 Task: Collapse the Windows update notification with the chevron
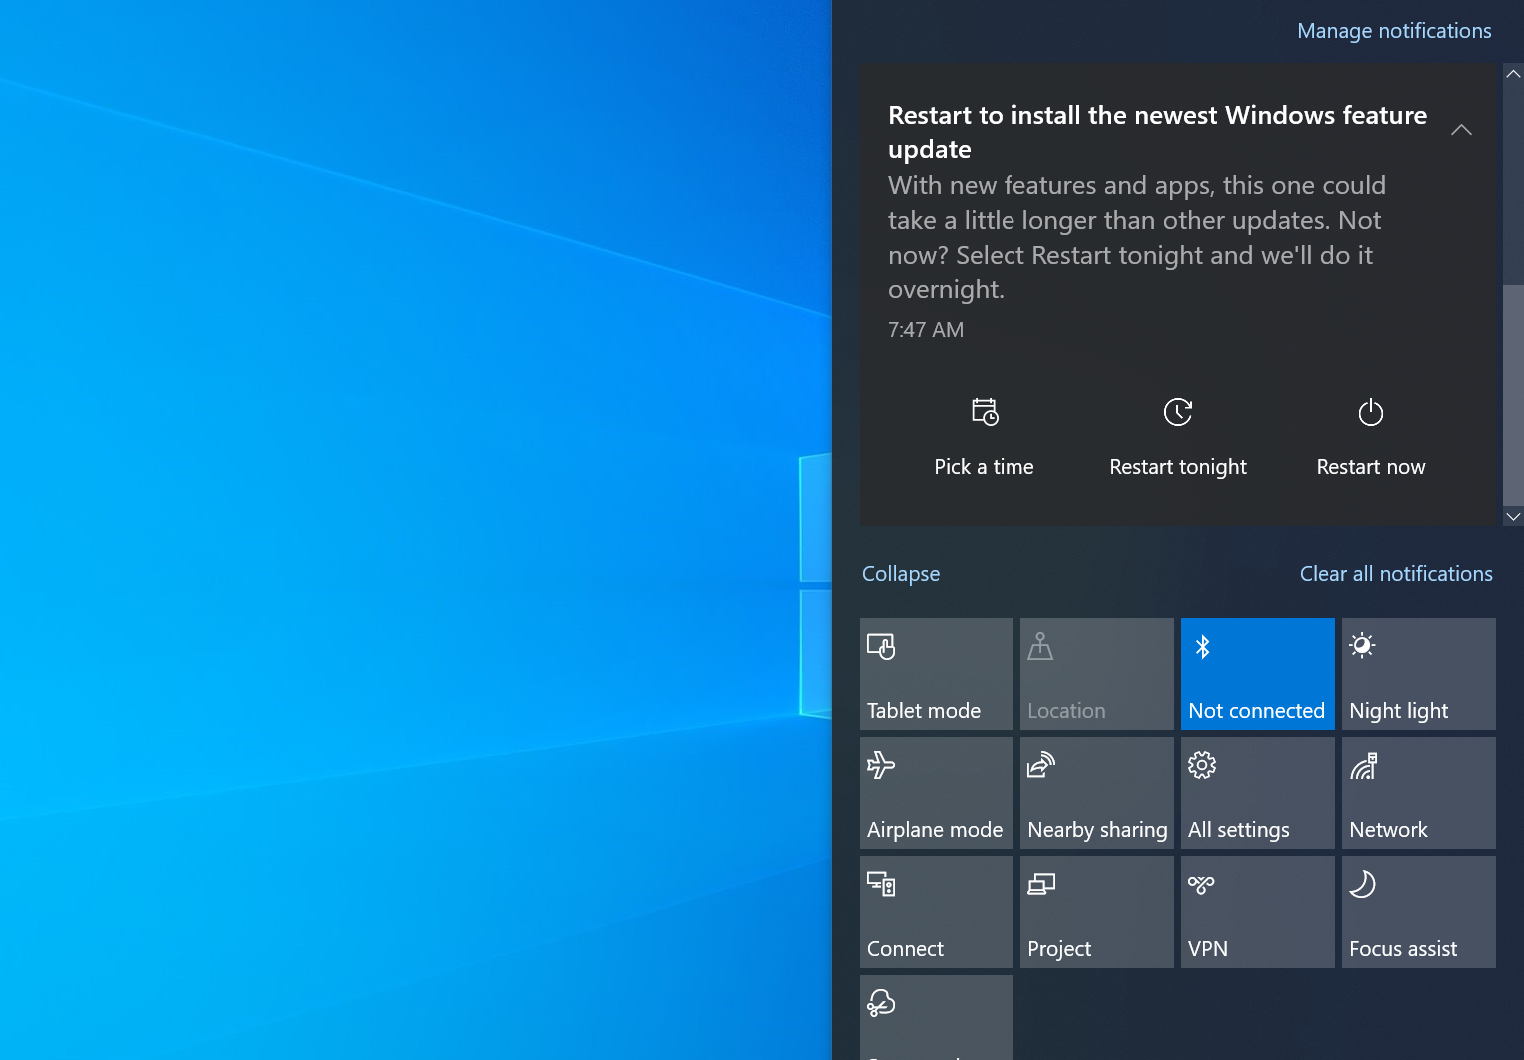[1461, 130]
